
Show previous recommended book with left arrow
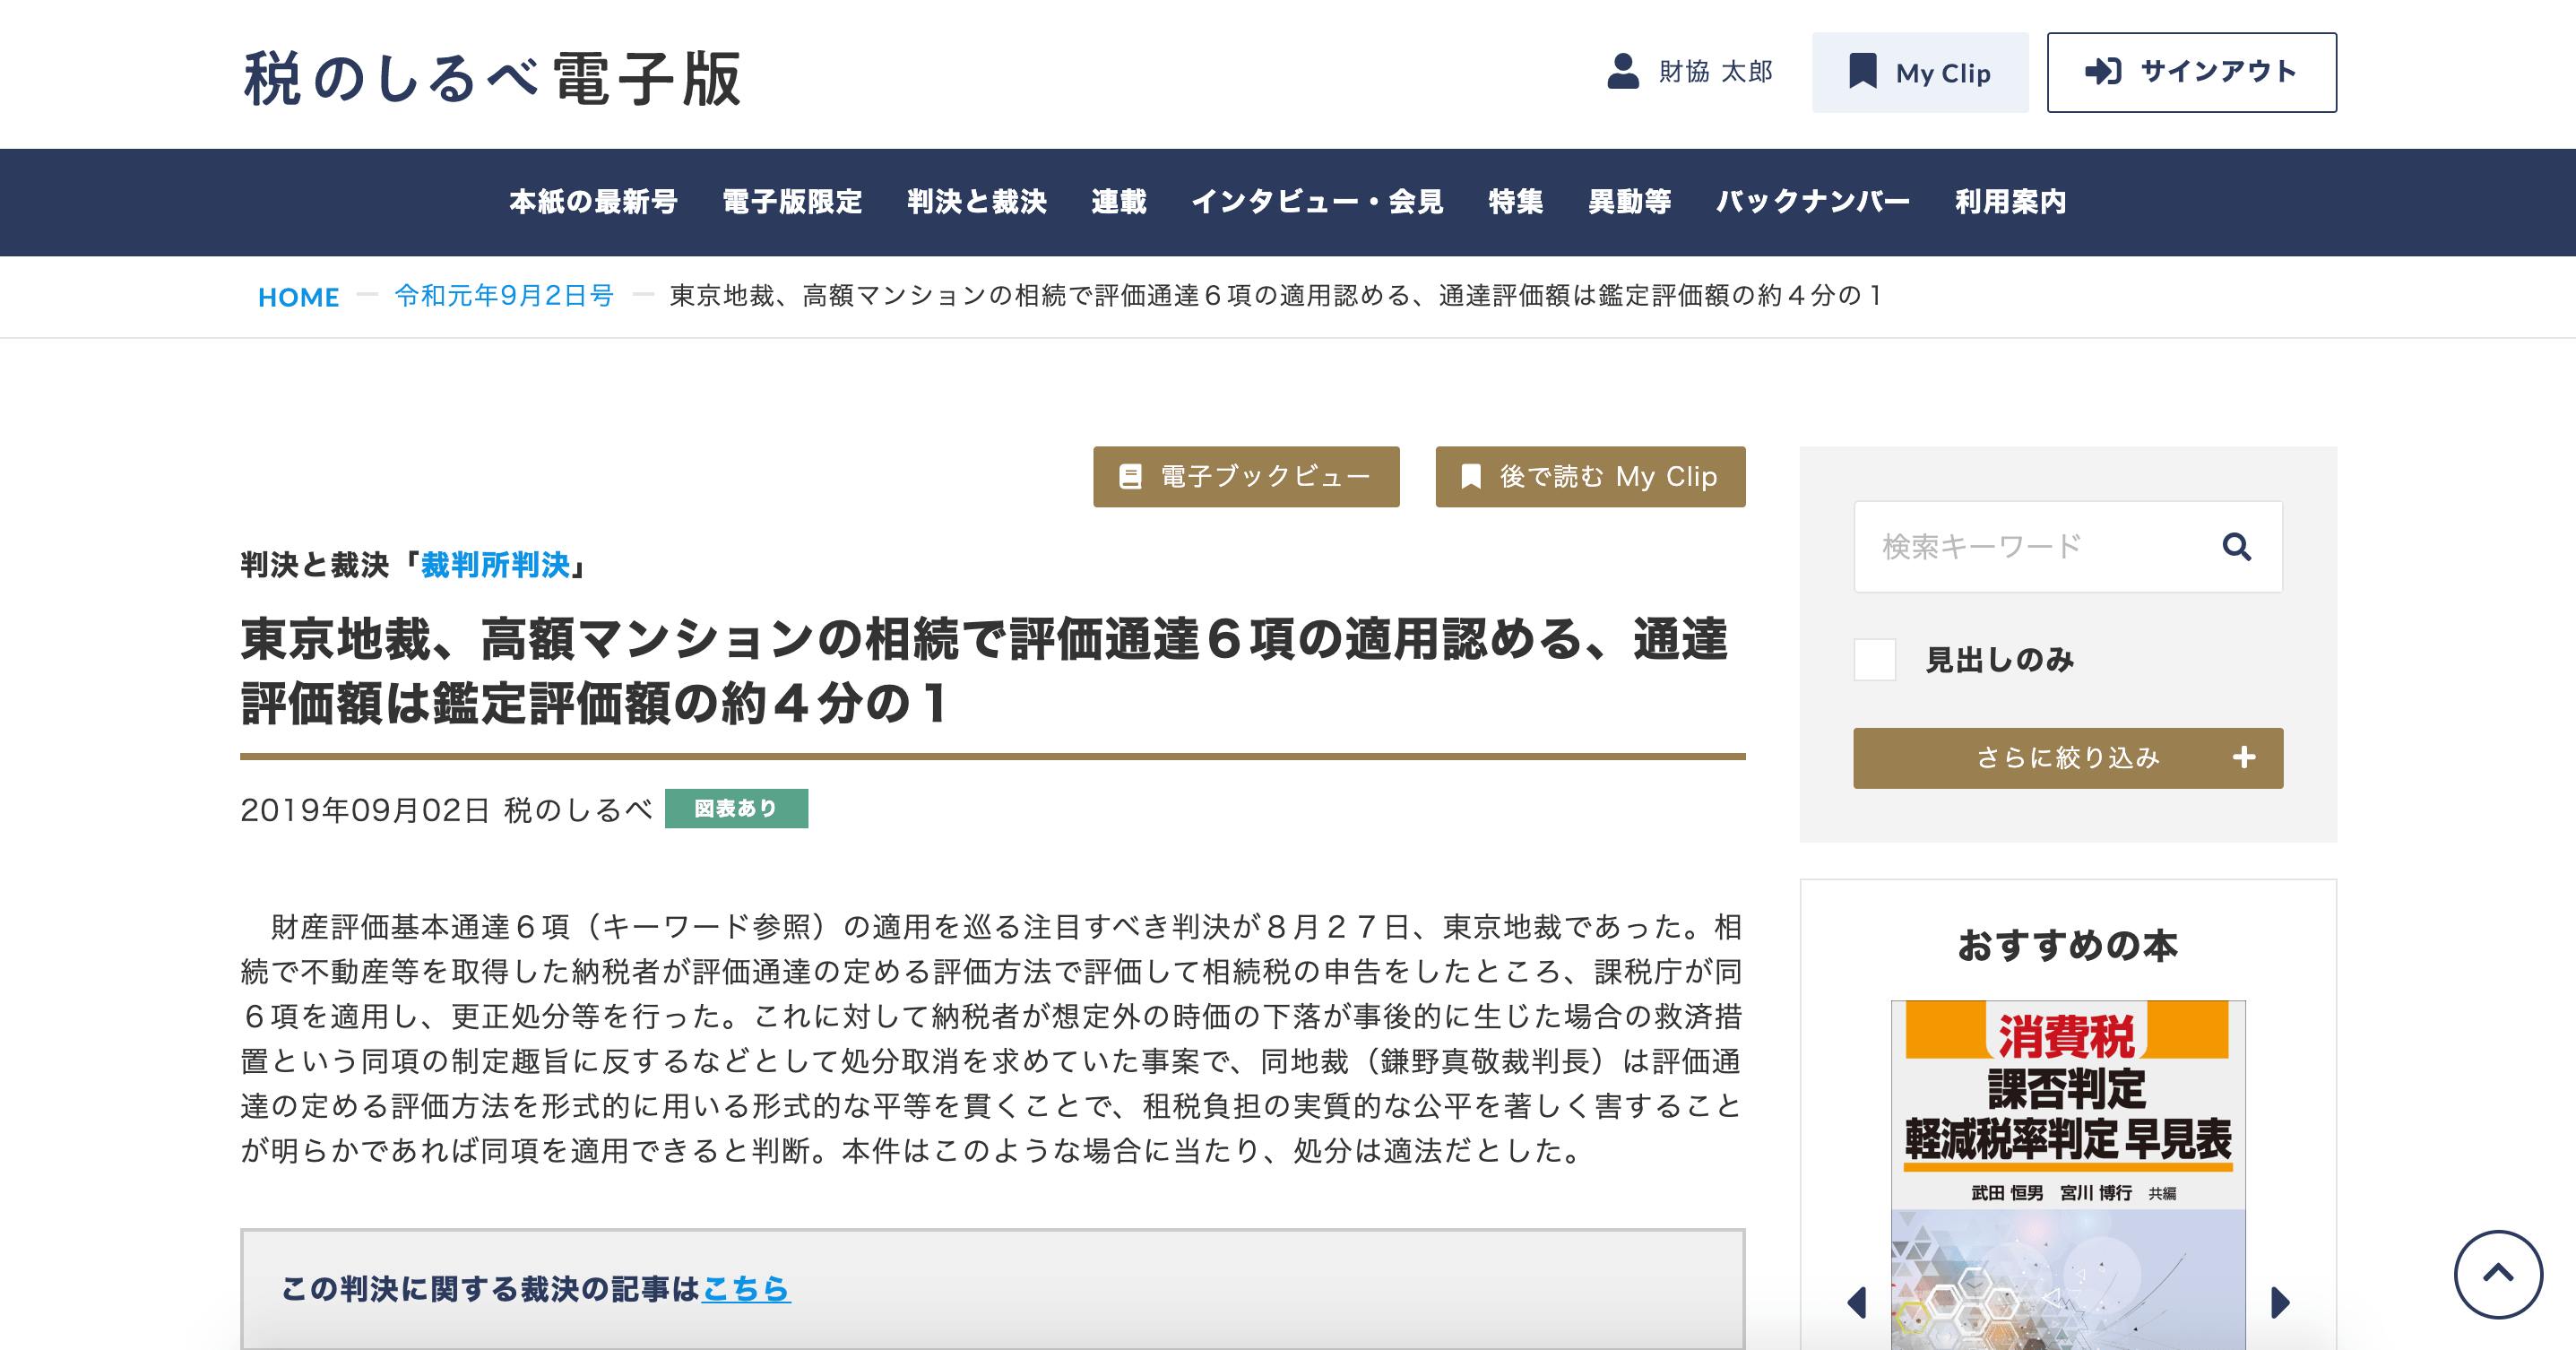(x=1857, y=1302)
